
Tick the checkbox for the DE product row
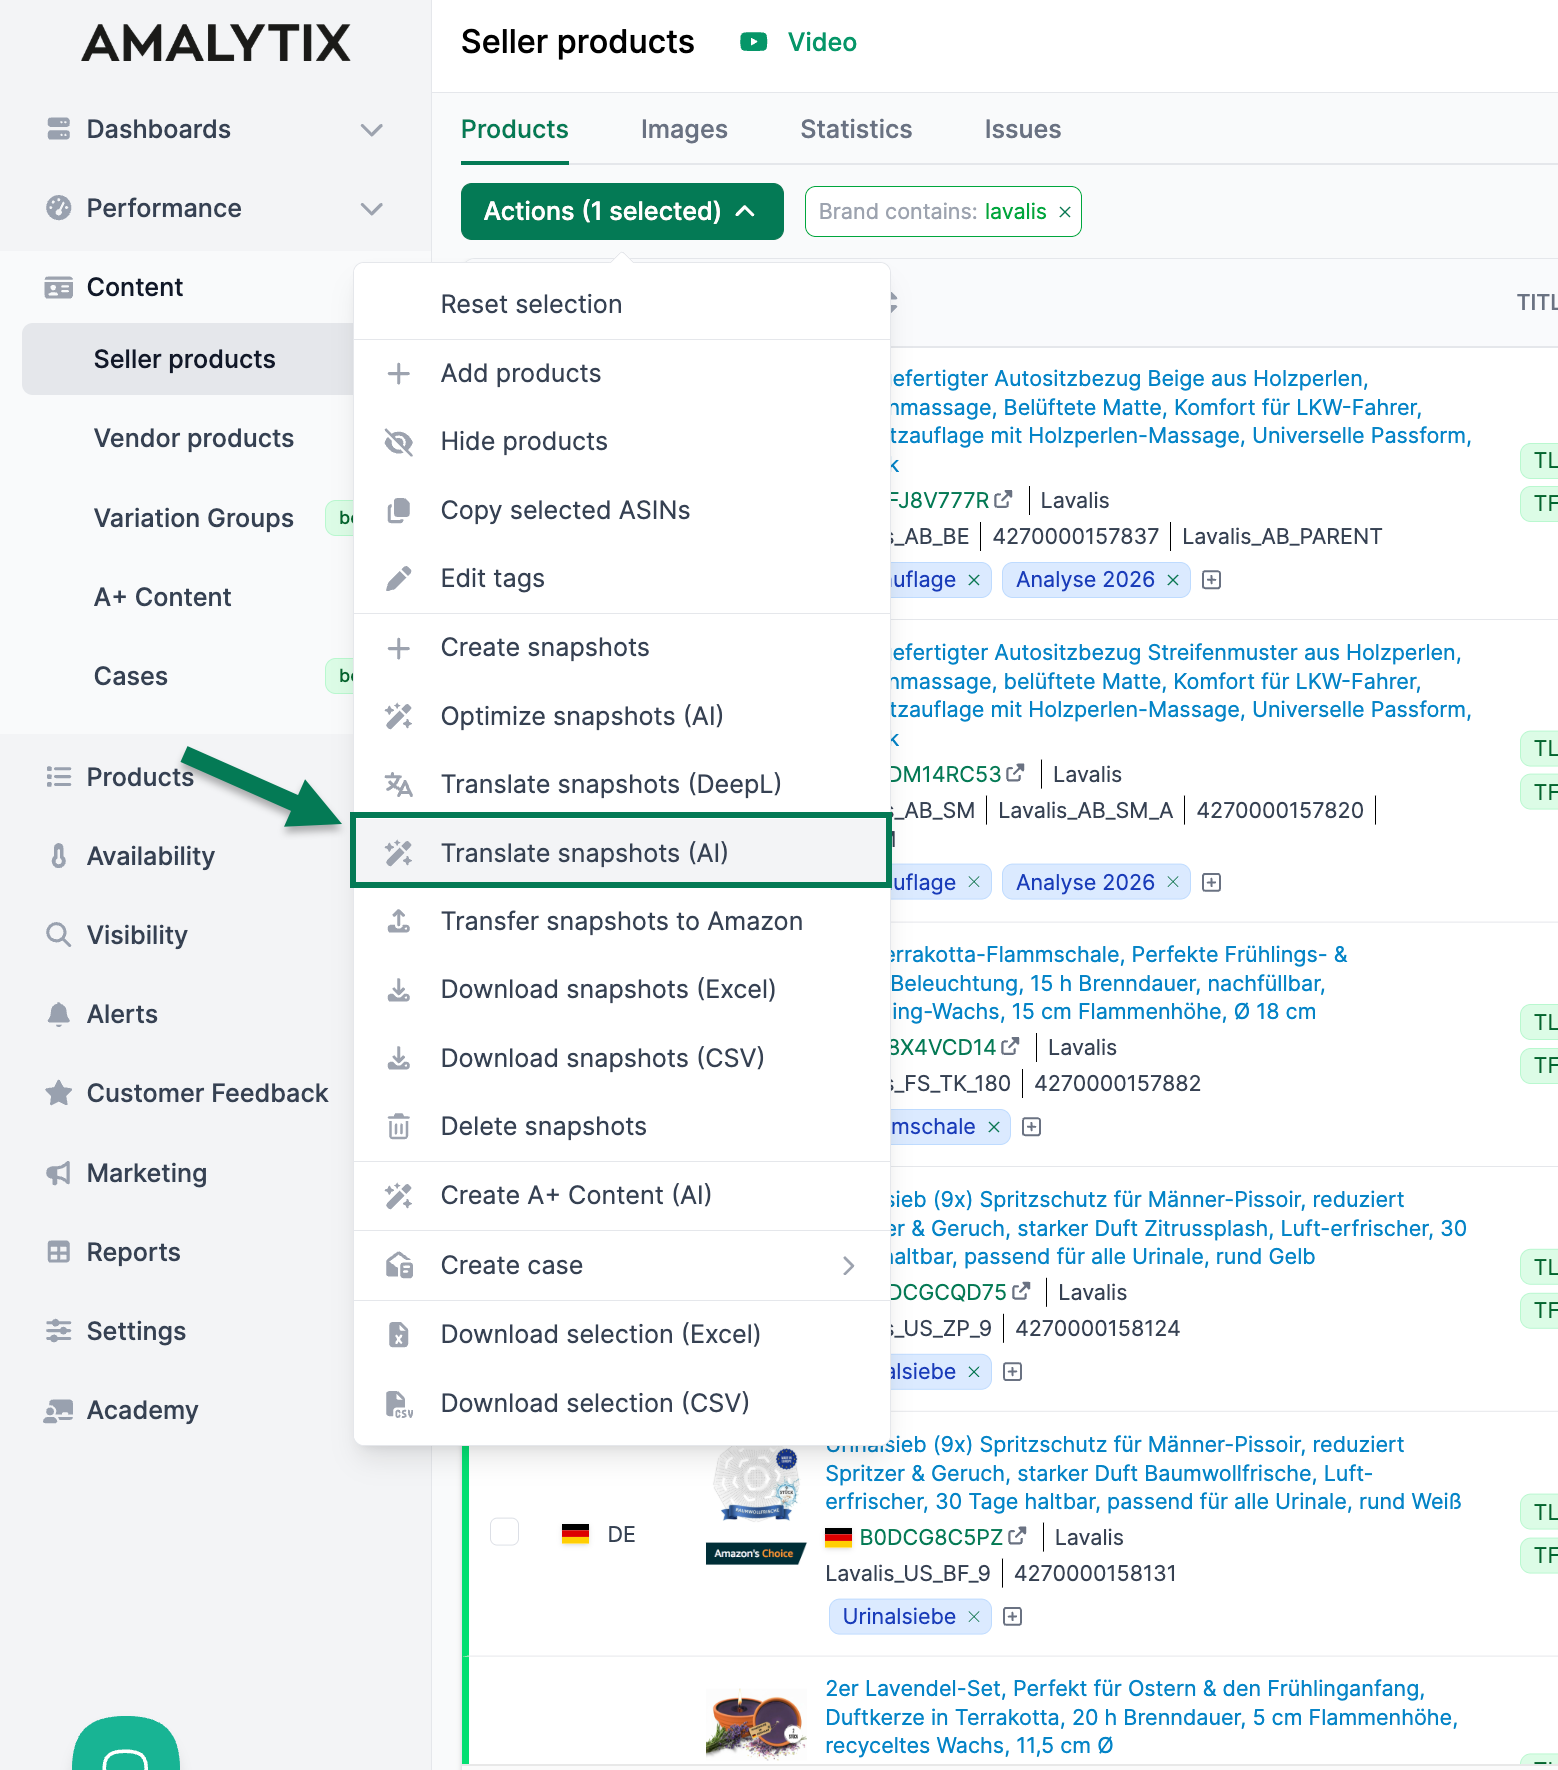(x=505, y=1532)
